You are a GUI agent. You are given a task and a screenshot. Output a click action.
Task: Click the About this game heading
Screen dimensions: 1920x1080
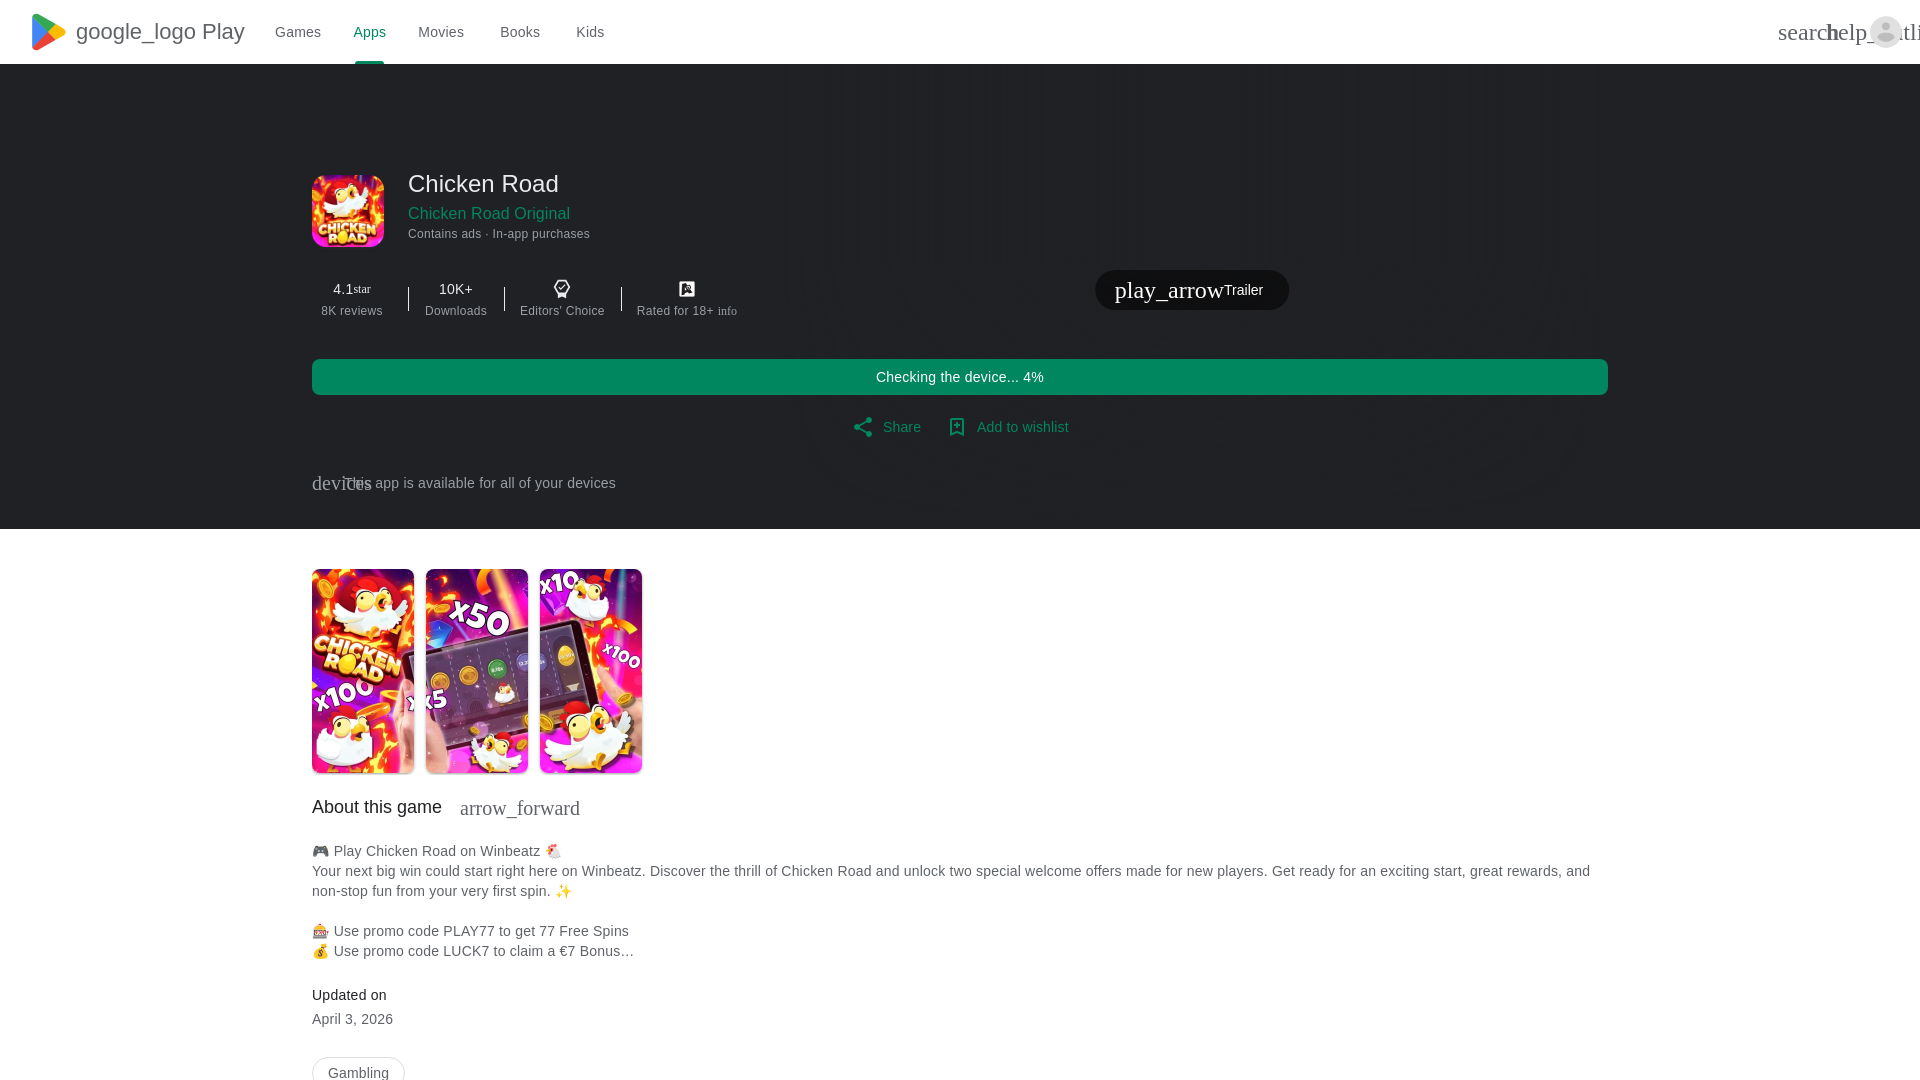click(x=377, y=807)
